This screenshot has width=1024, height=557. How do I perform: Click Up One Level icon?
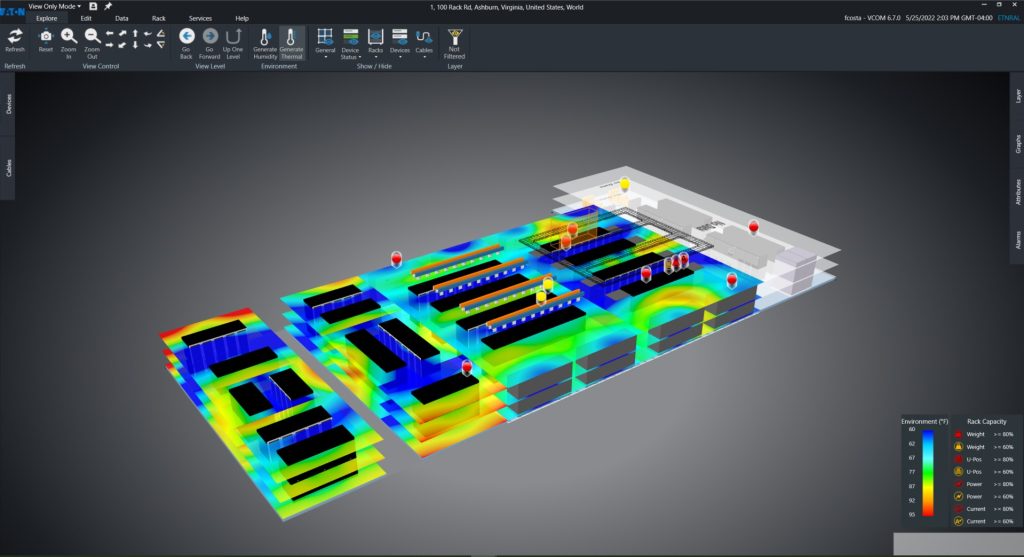[233, 36]
